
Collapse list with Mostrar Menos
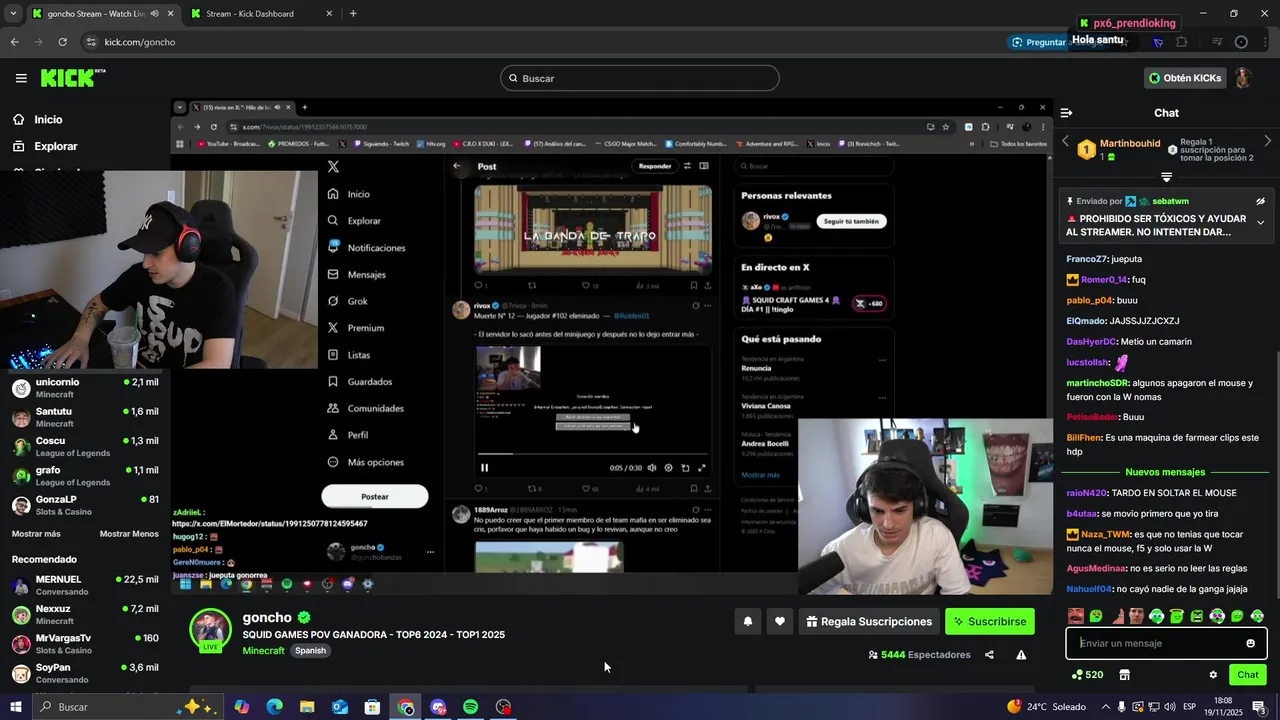[129, 534]
